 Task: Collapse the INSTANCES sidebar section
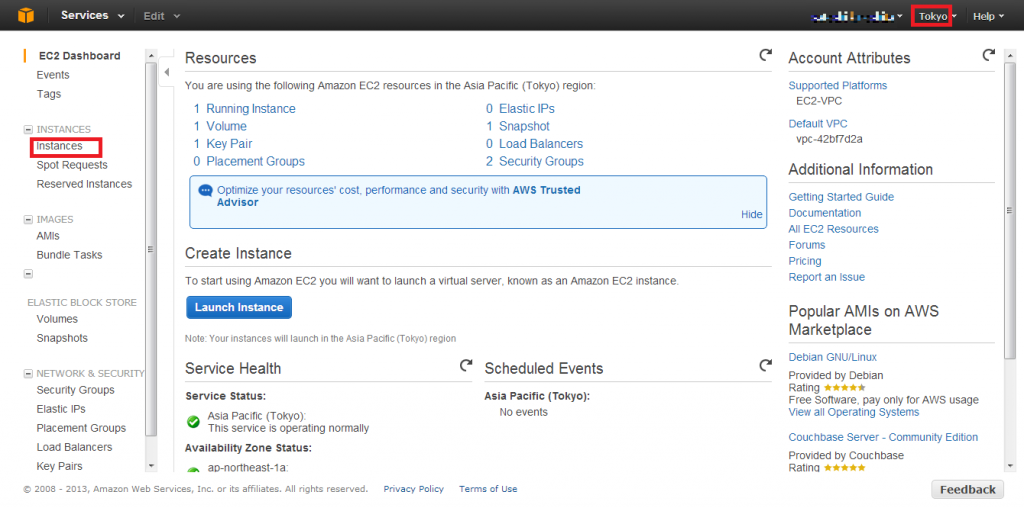coord(28,129)
